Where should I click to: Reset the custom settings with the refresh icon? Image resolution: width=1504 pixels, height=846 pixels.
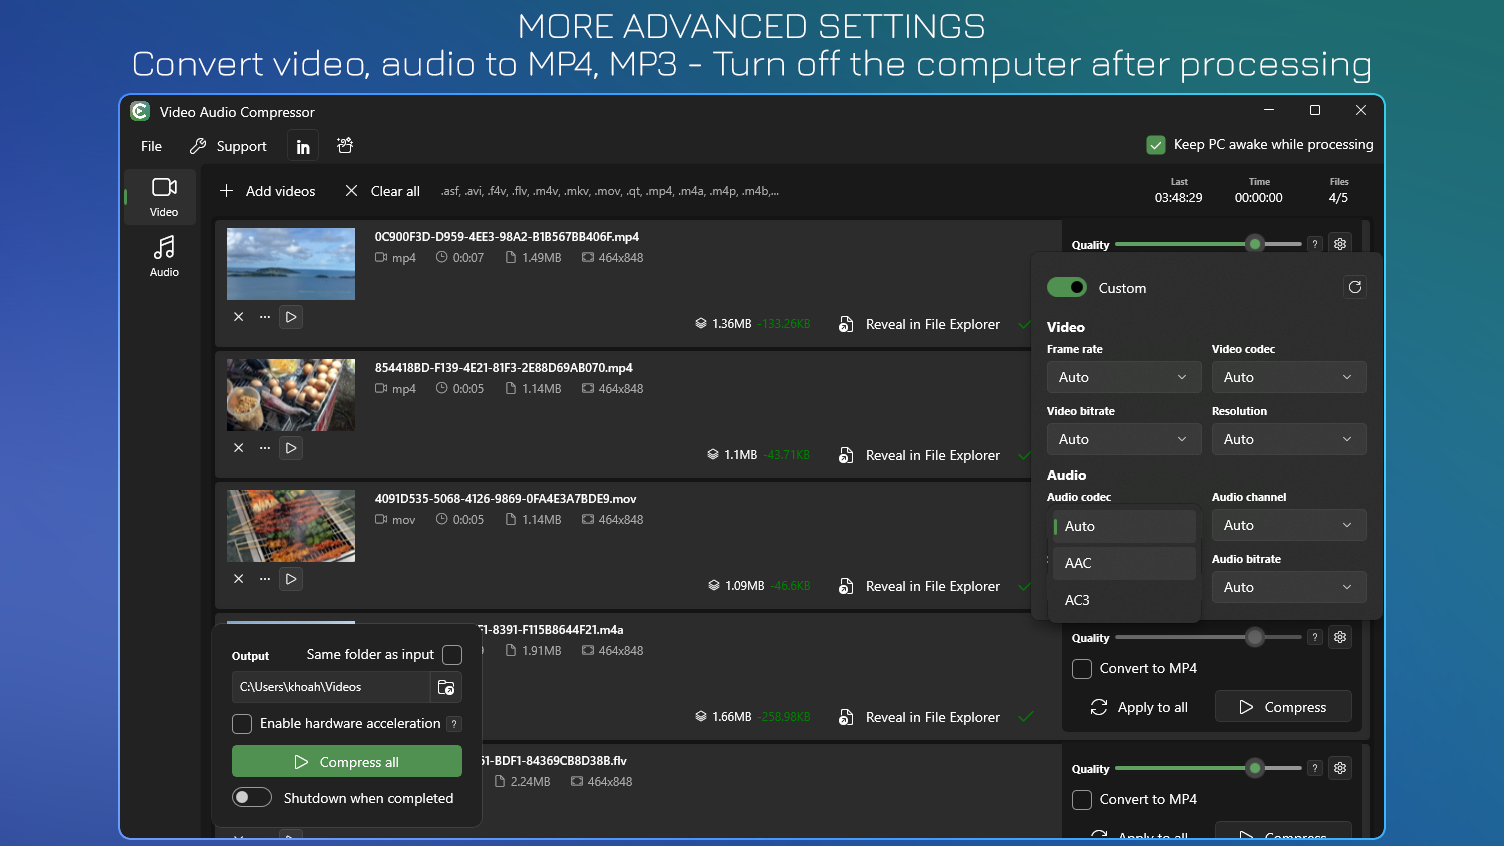click(1355, 287)
